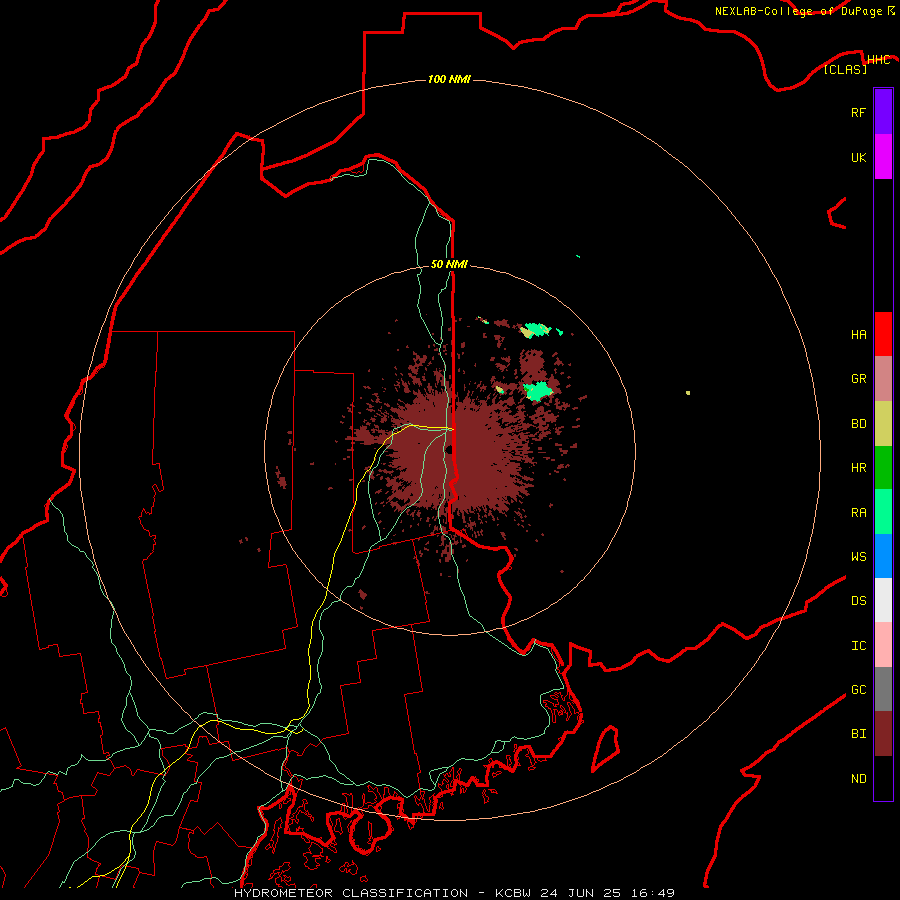Click the GR legend label
Image resolution: width=900 pixels, height=900 pixels.
[859, 379]
